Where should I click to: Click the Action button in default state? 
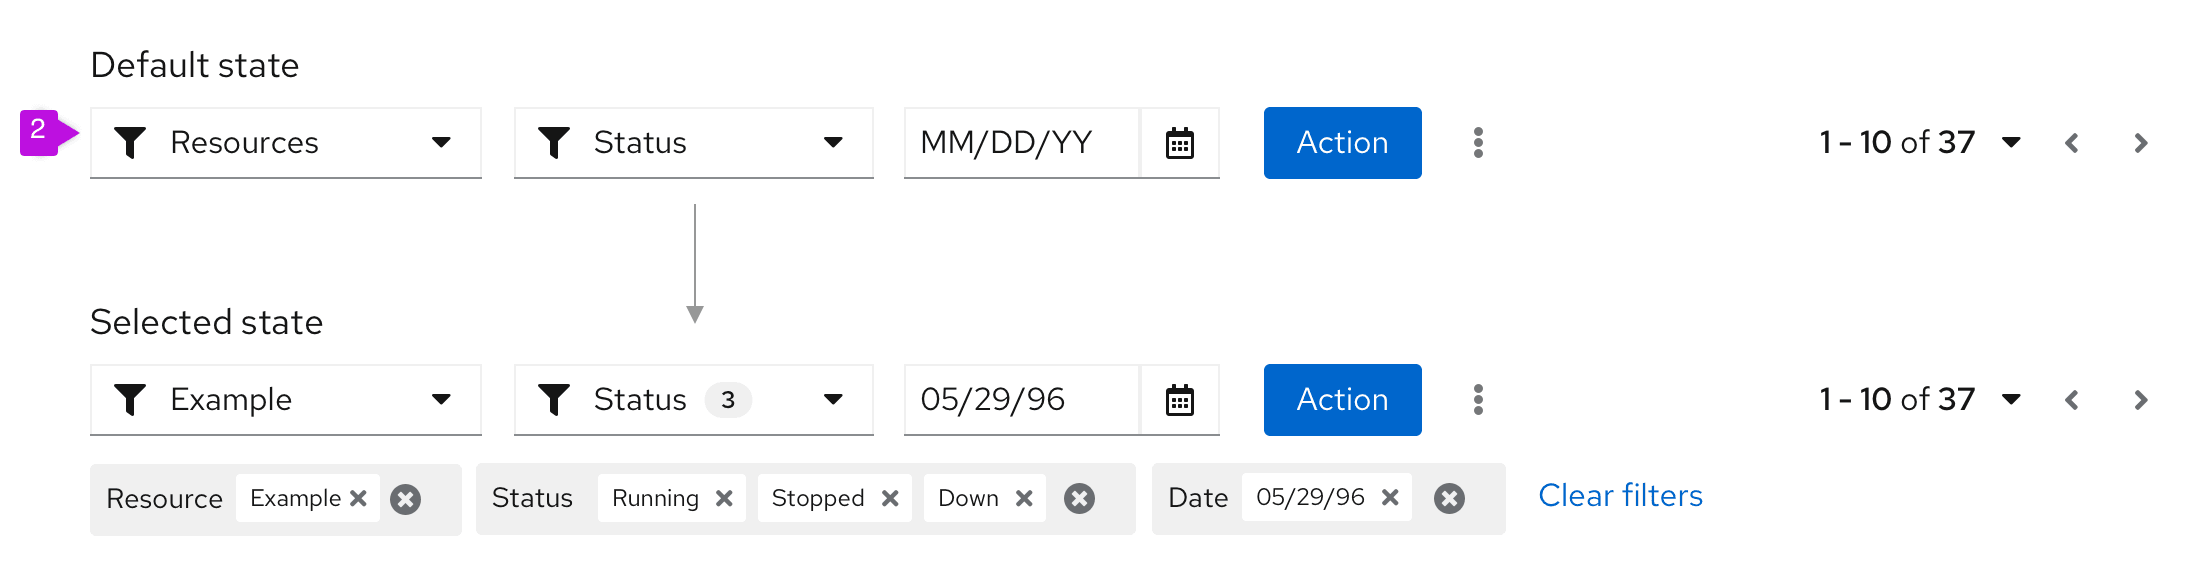1342,143
